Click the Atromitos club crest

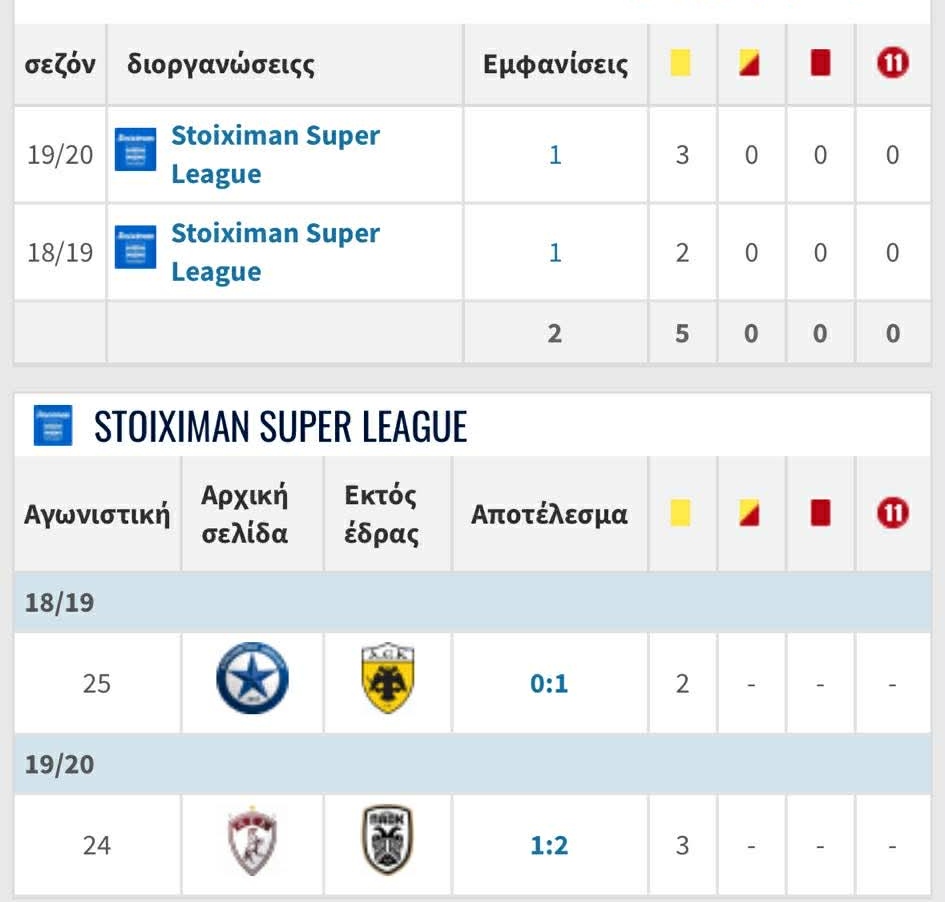point(252,678)
